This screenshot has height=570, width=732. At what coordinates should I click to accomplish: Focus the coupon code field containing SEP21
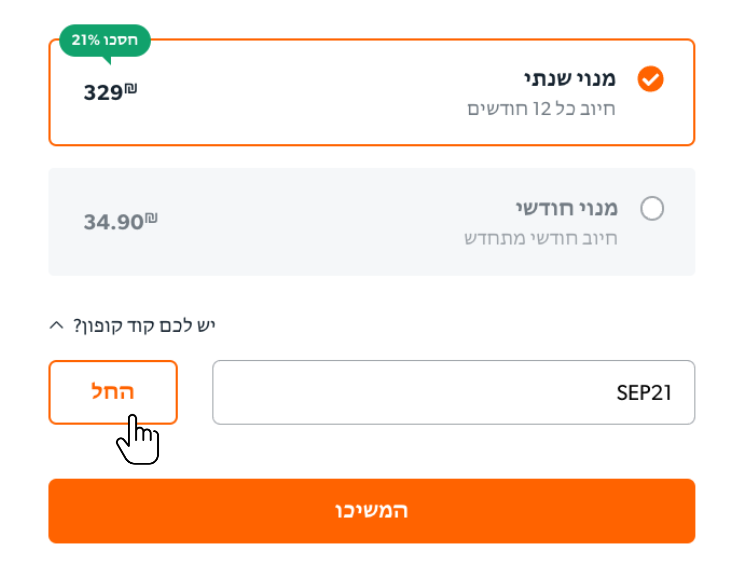(453, 392)
